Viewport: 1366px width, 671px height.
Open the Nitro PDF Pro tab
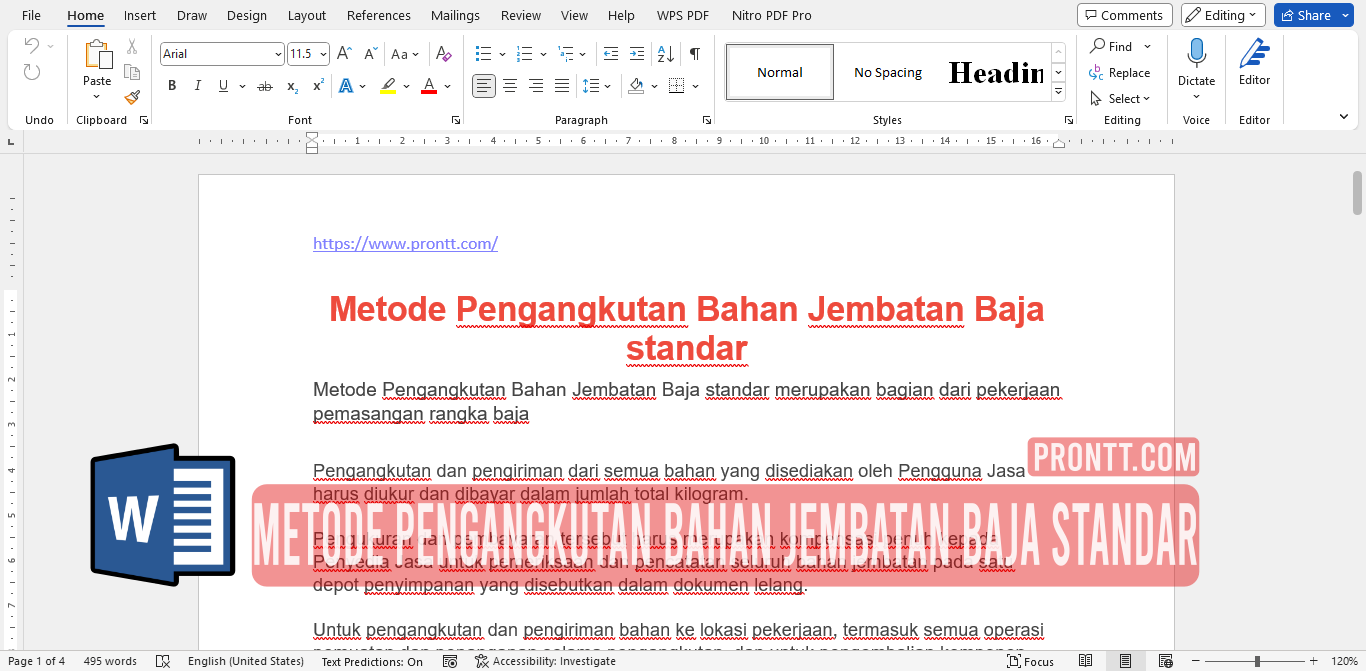click(x=772, y=15)
